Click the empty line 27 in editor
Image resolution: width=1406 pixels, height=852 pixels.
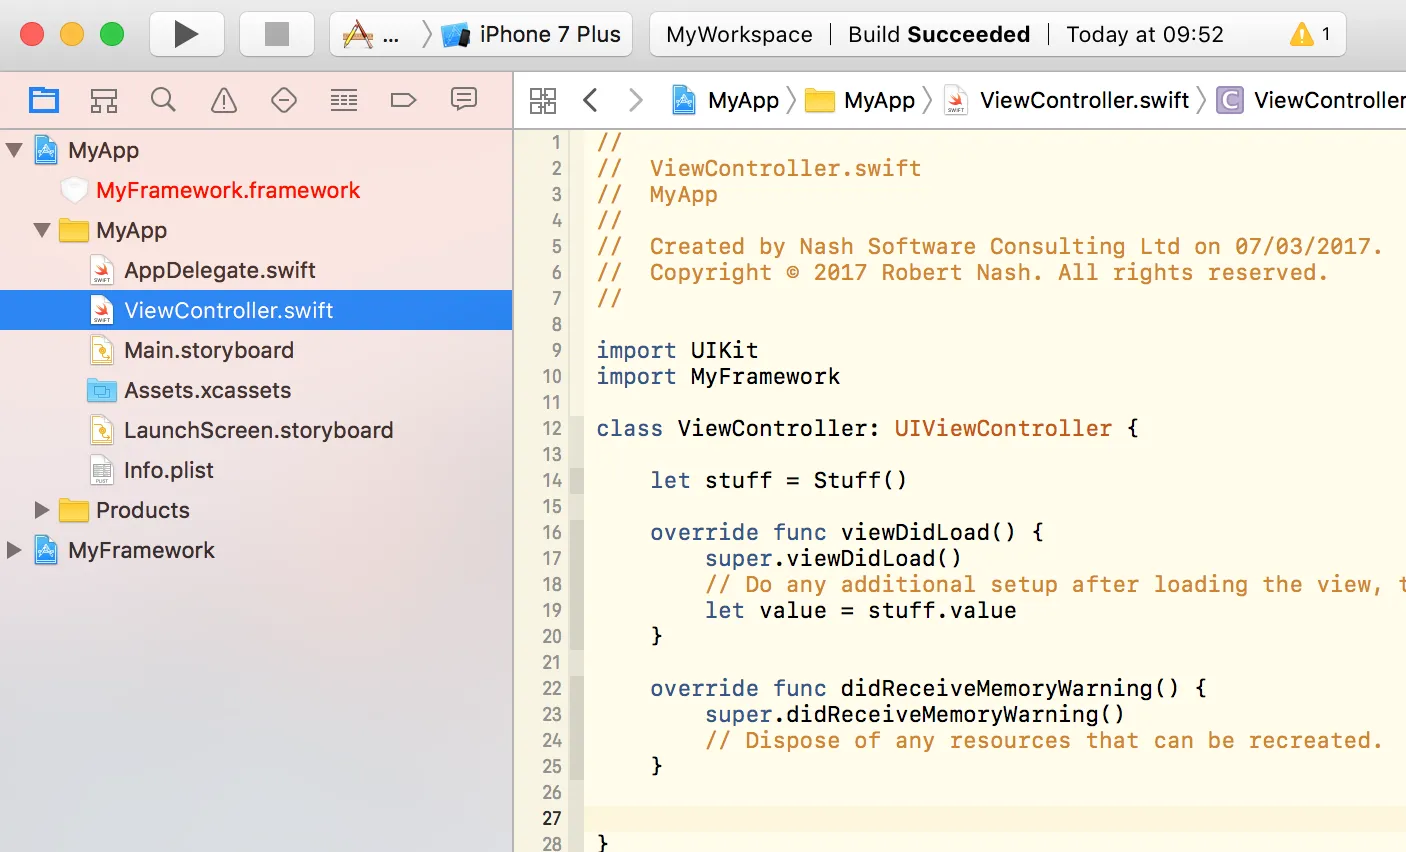pos(995,819)
